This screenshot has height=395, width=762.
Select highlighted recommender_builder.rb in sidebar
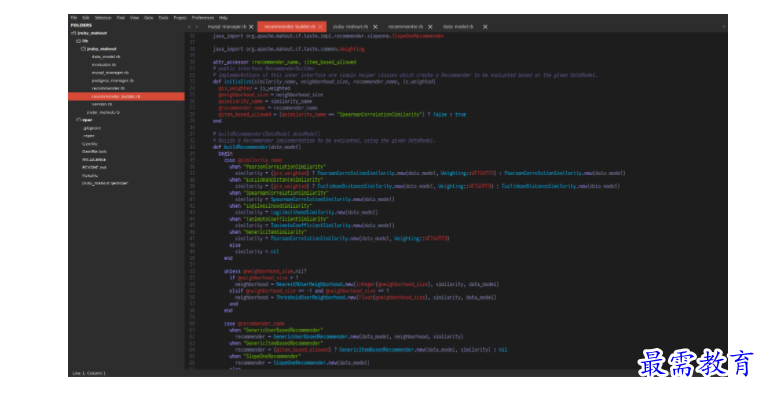[x=126, y=97]
